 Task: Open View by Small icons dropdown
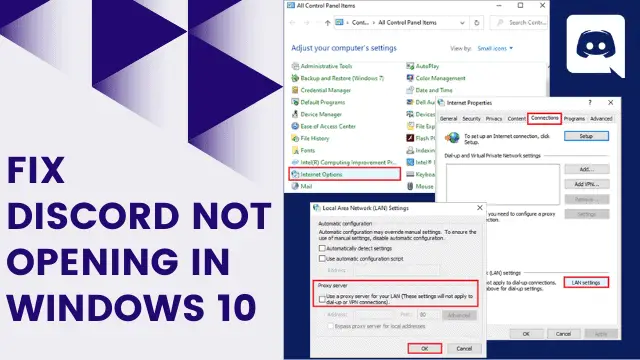pos(495,48)
